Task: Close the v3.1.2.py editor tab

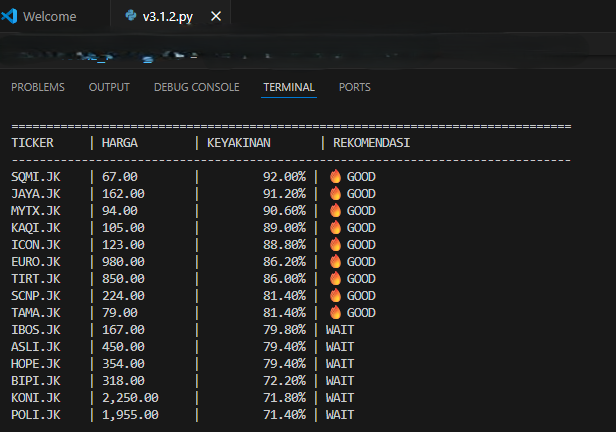Action: [213, 17]
